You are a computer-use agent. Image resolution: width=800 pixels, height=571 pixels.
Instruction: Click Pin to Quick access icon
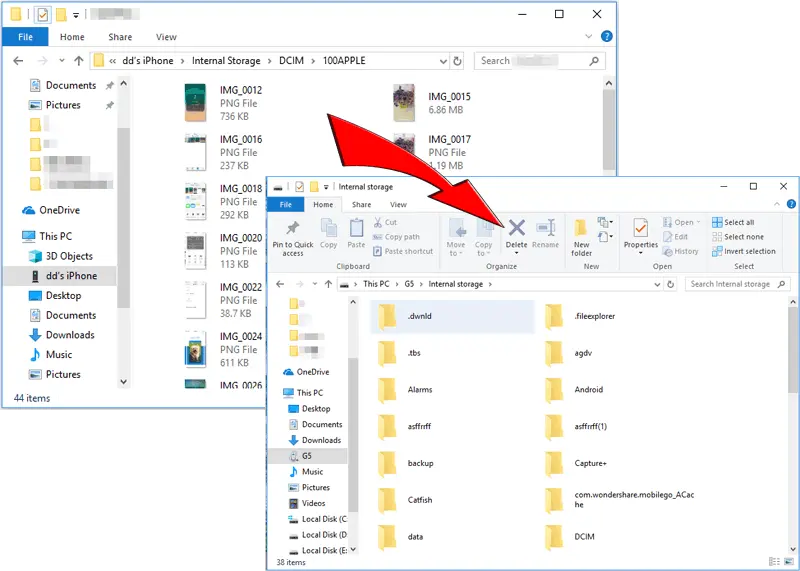pyautogui.click(x=293, y=228)
